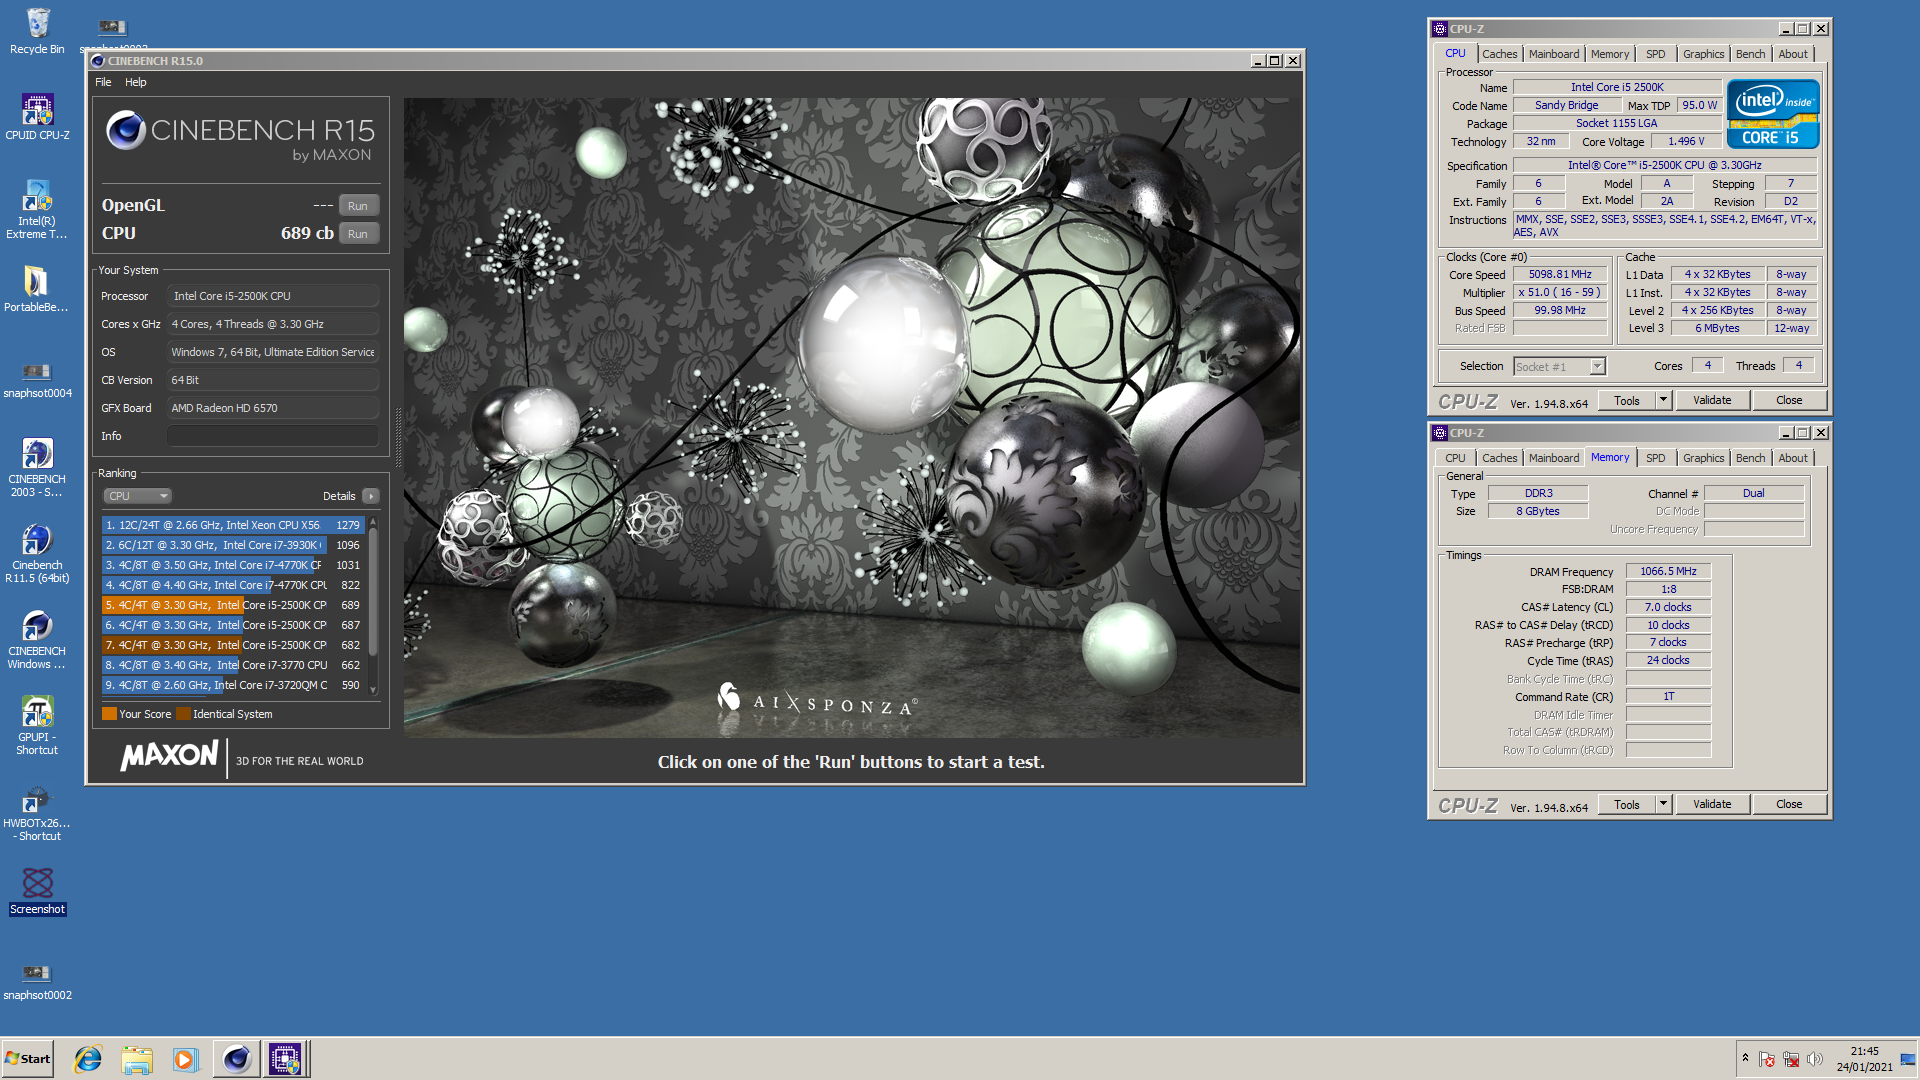Expand ranking Details arrow
1920x1080 pixels.
tap(370, 496)
